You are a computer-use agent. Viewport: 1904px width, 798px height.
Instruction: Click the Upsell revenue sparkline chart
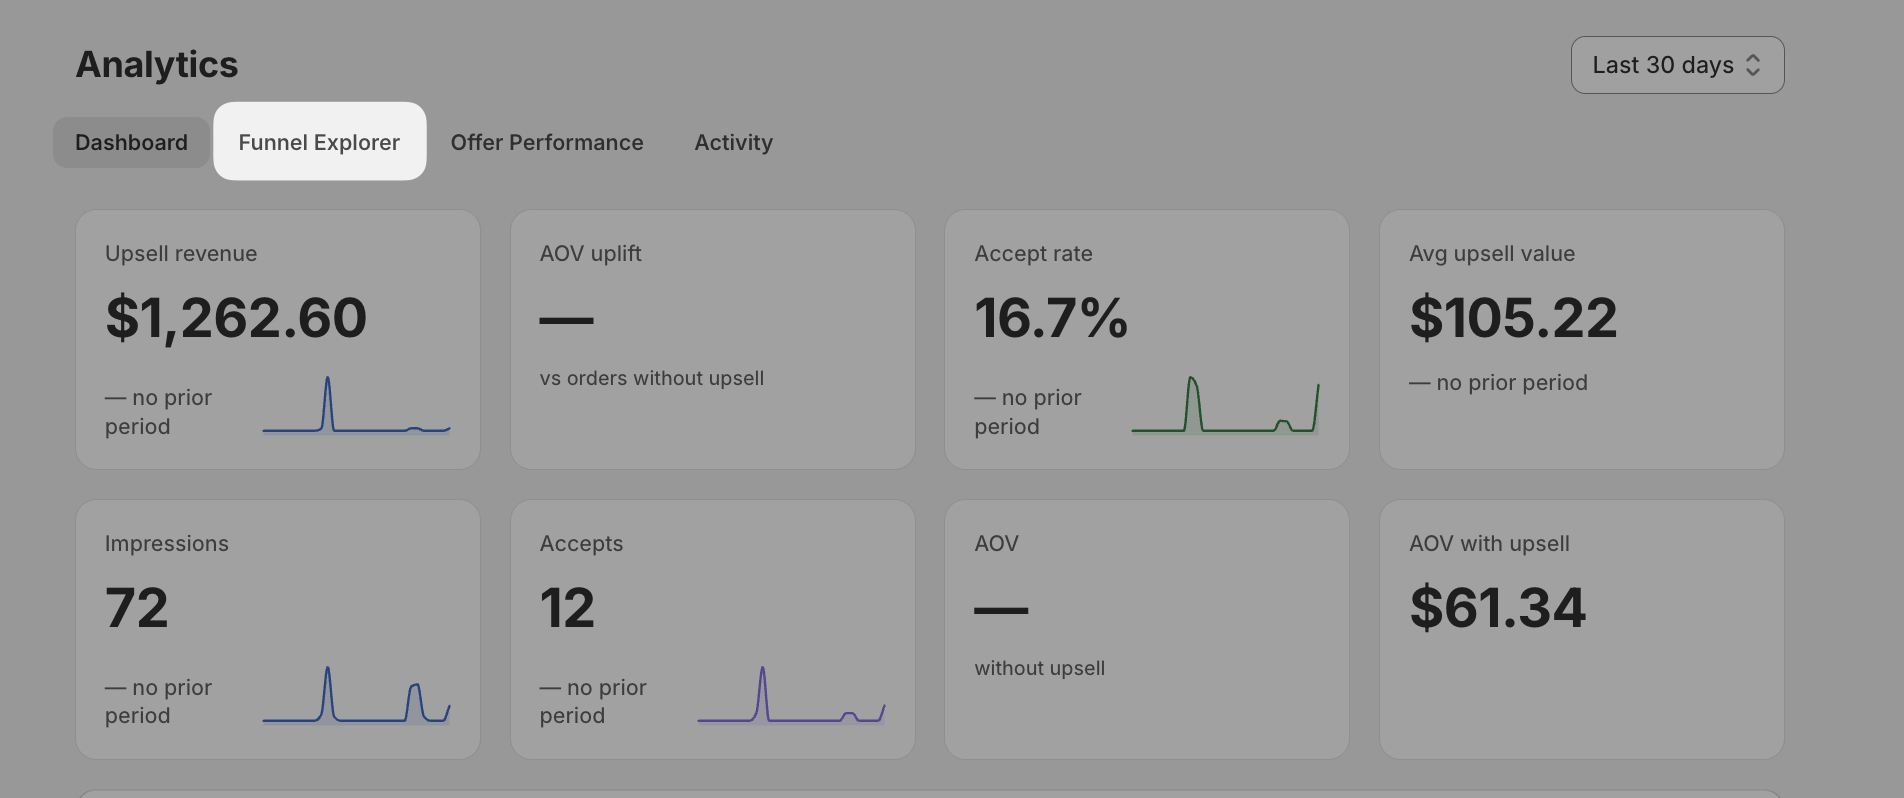coord(356,405)
